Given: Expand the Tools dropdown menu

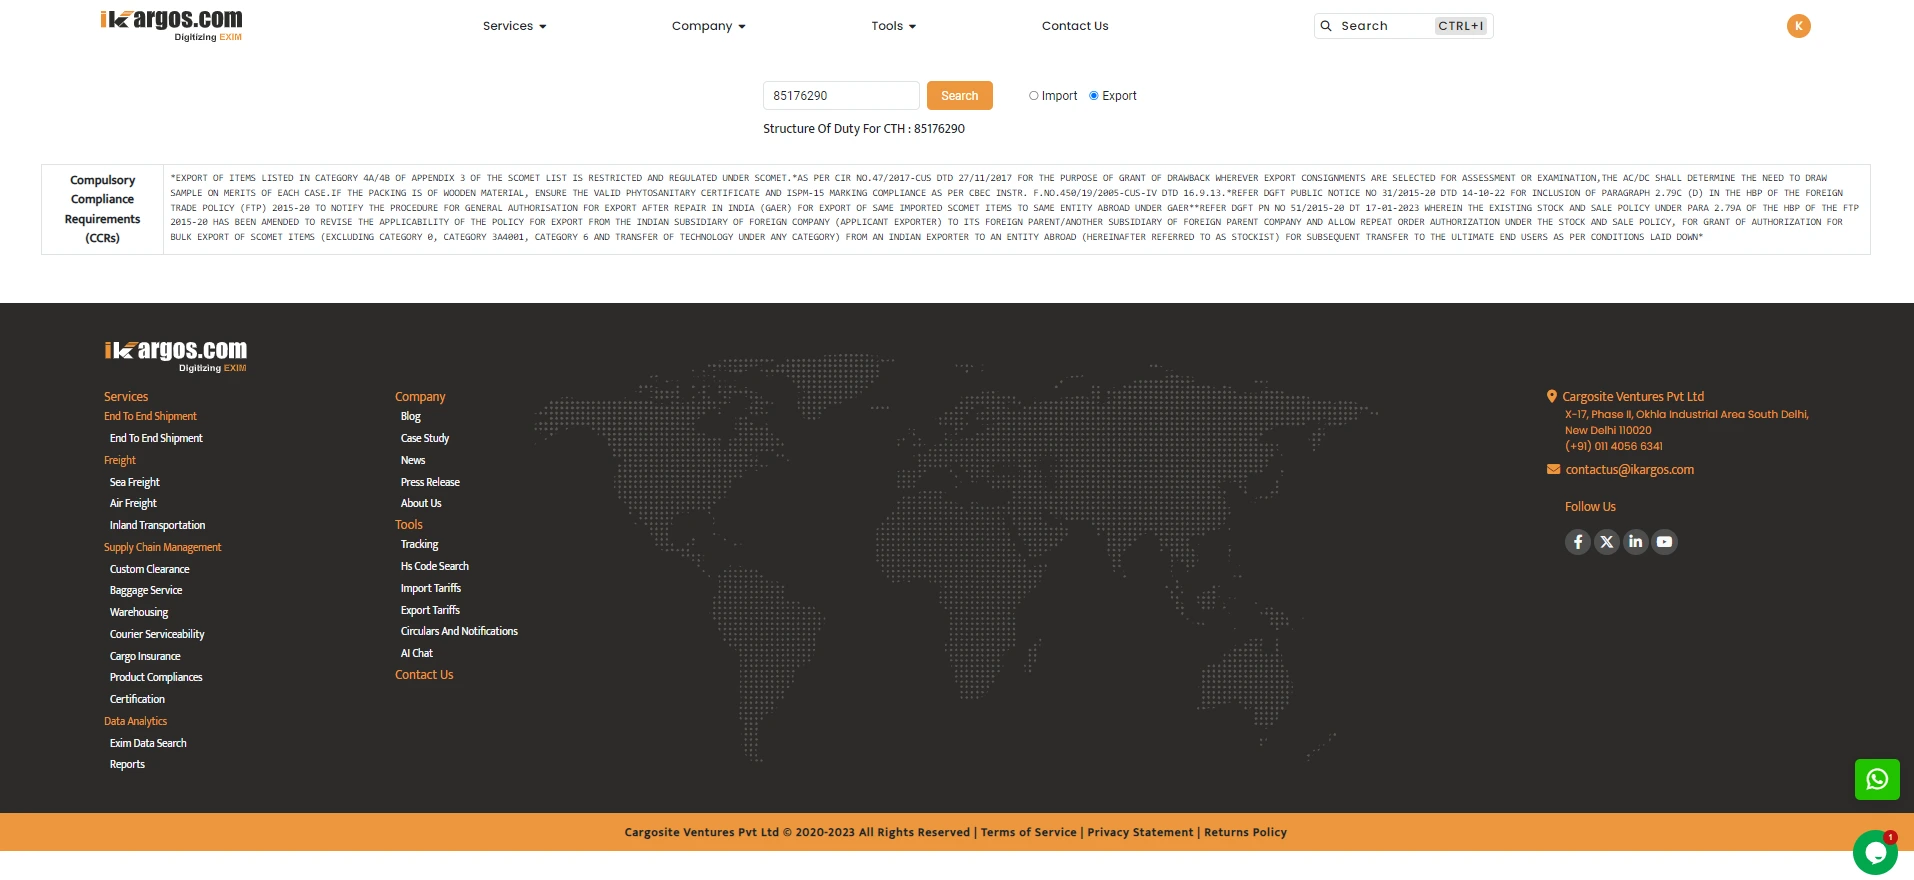Looking at the screenshot, I should pos(893,26).
